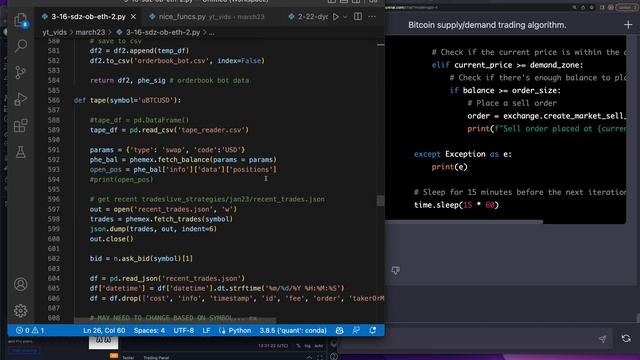This screenshot has height=360, width=640.
Task: Click the line number 586 in the gutter
Action: point(53,100)
